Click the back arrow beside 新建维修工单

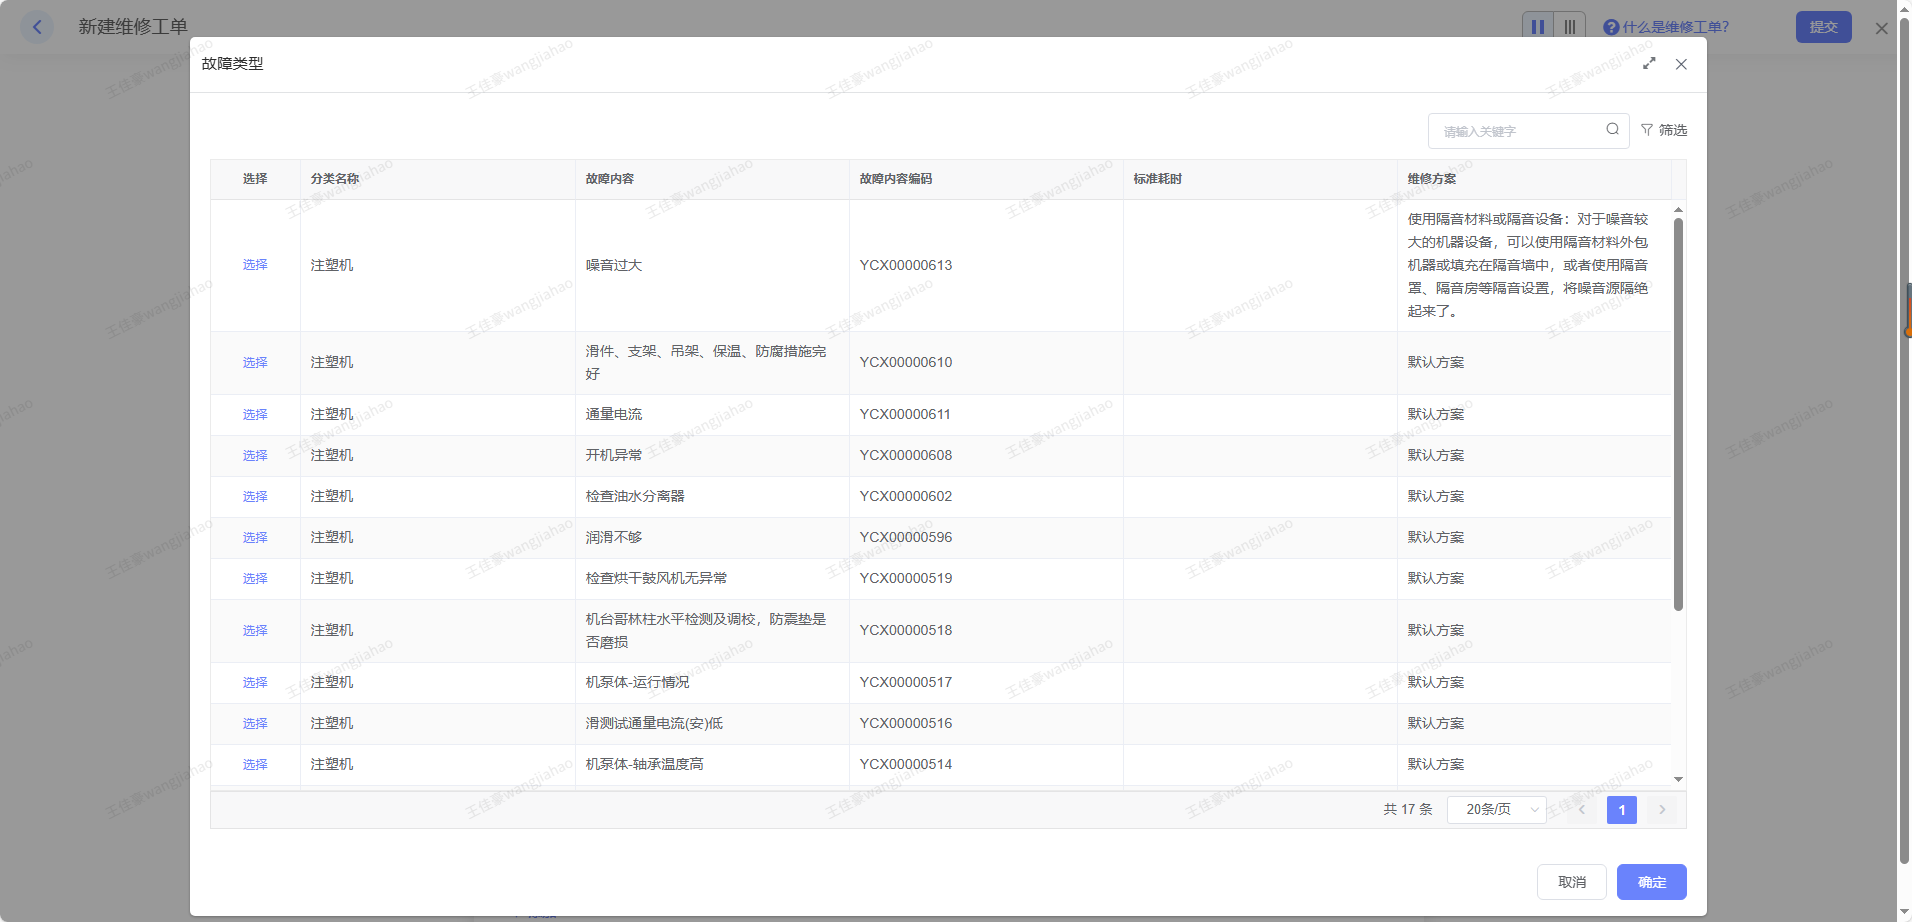(37, 27)
